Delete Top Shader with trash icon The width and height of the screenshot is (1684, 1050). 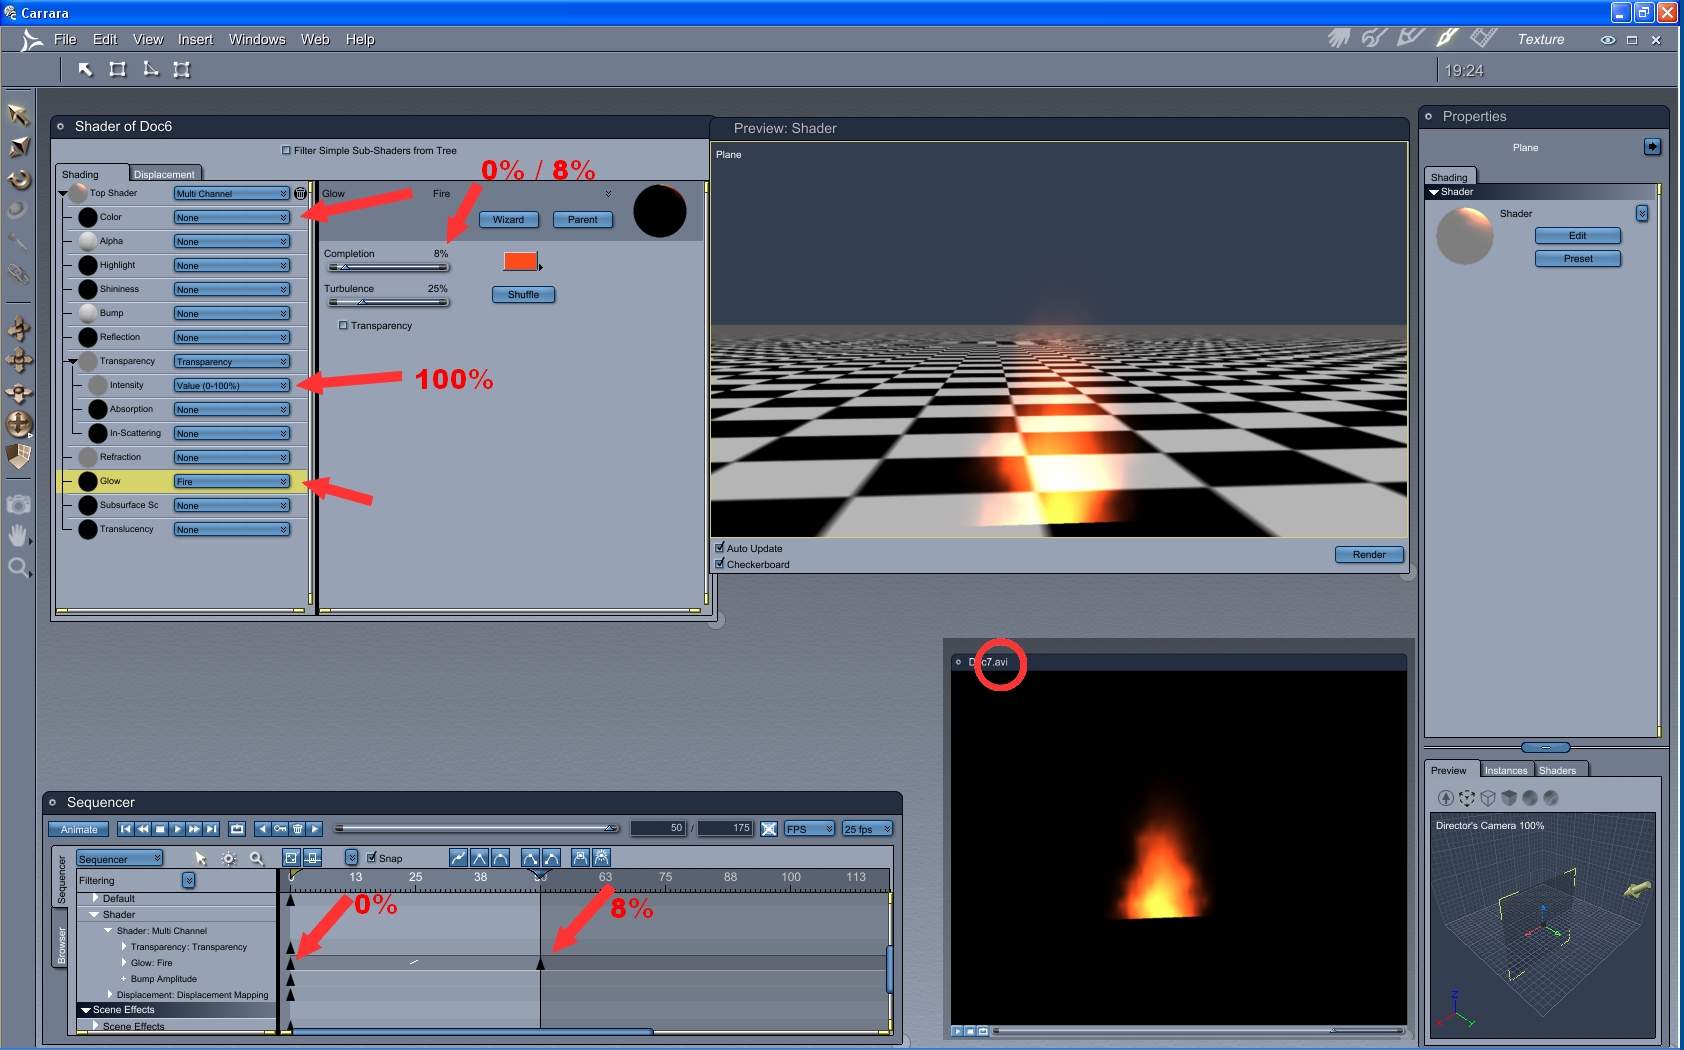pyautogui.click(x=300, y=193)
